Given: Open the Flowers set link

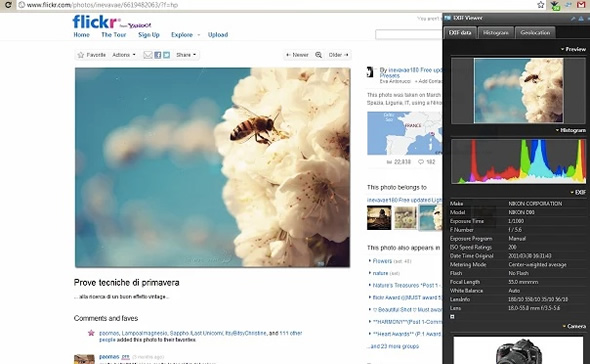Looking at the screenshot, I should pyautogui.click(x=382, y=261).
